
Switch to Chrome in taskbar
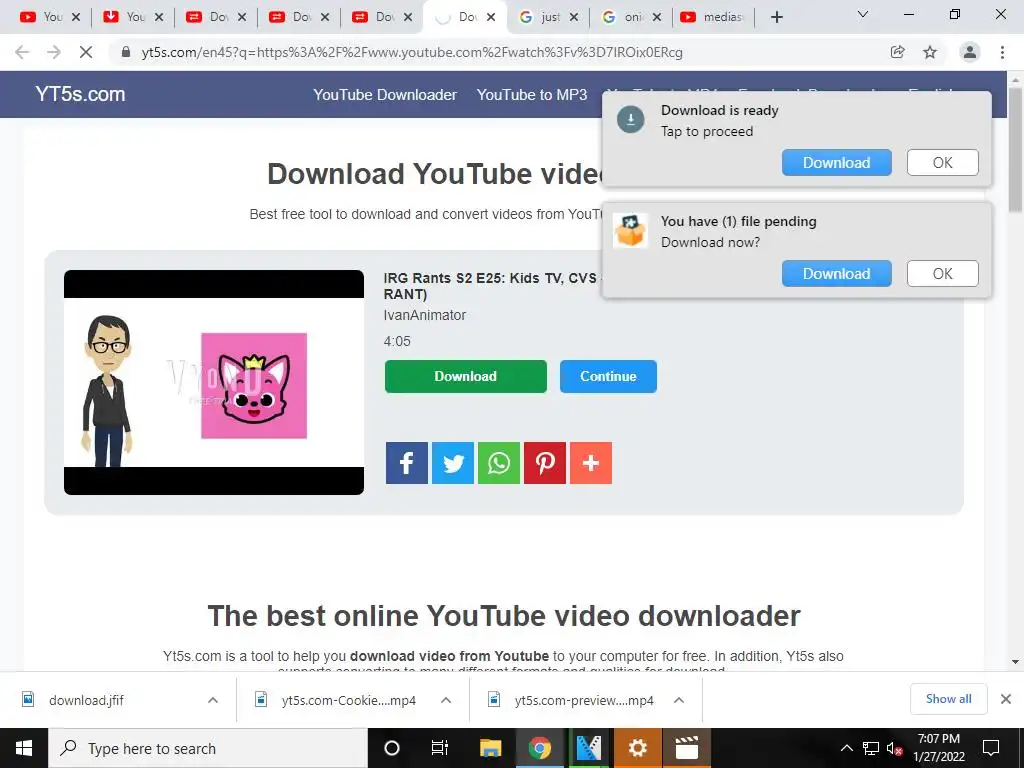tap(539, 748)
